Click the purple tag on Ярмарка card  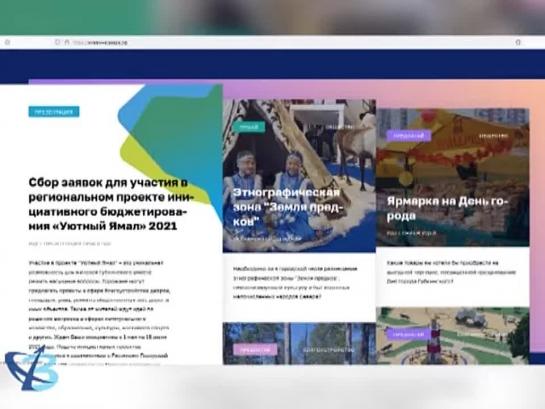click(409, 136)
